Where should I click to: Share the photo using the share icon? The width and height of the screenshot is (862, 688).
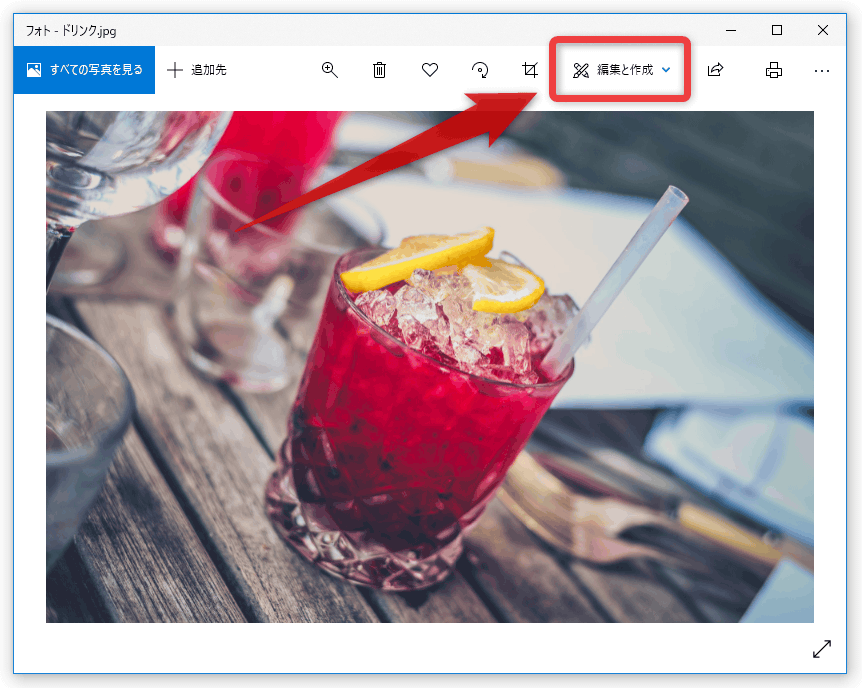tap(715, 70)
